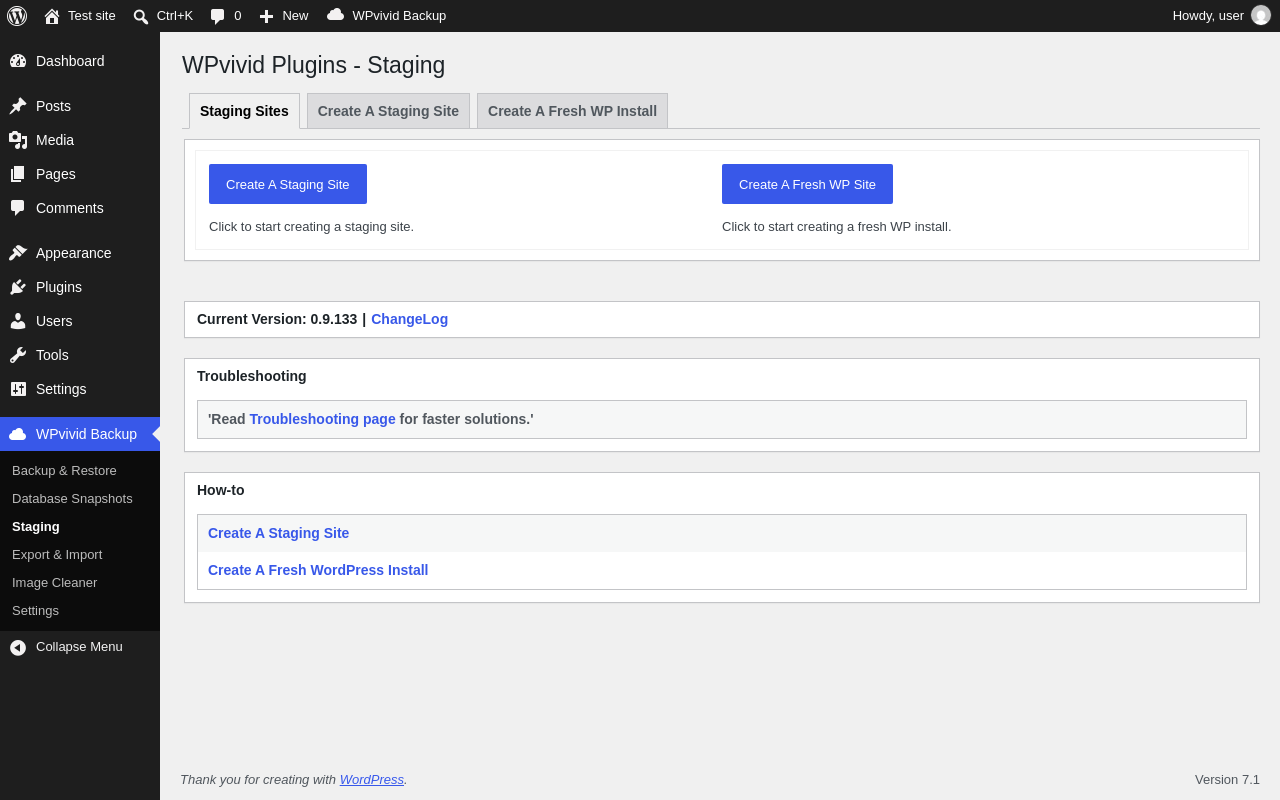This screenshot has width=1280, height=800.
Task: Click the Collapse Menu label
Action: [x=79, y=647]
